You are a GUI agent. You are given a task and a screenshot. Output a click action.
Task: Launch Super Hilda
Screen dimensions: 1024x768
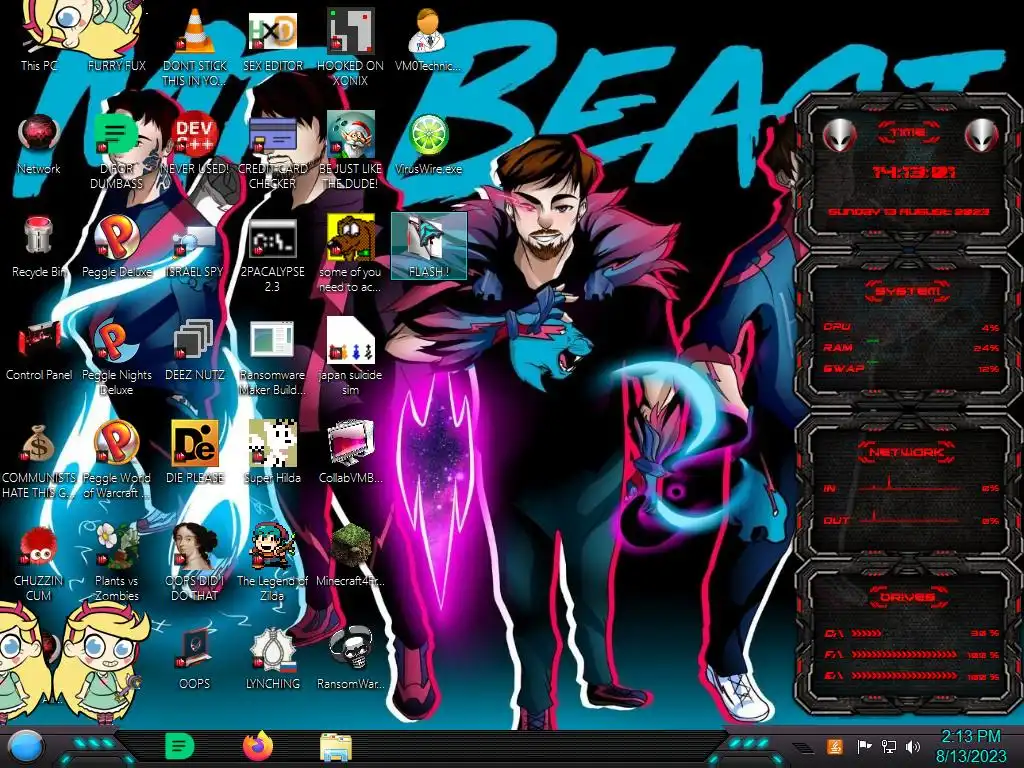point(272,452)
